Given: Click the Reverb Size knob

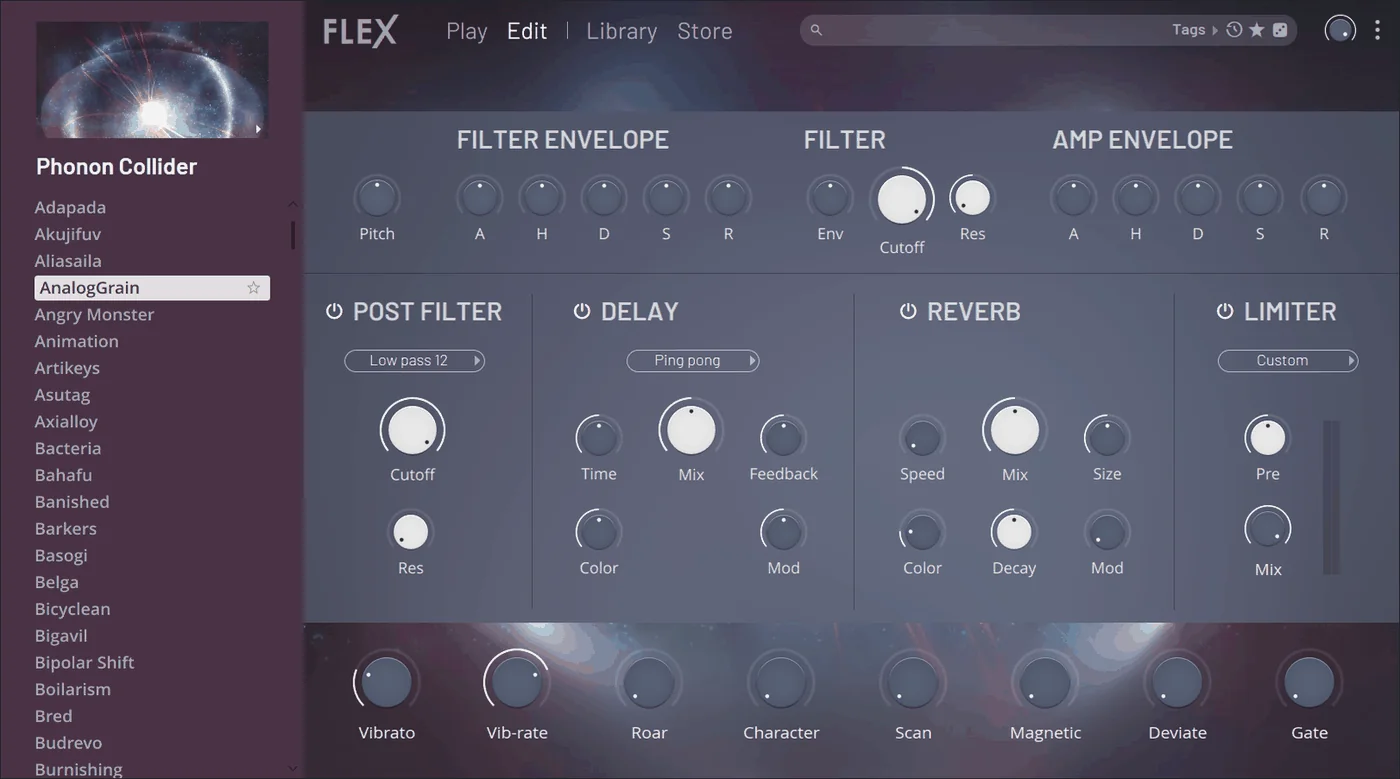Looking at the screenshot, I should 1107,437.
